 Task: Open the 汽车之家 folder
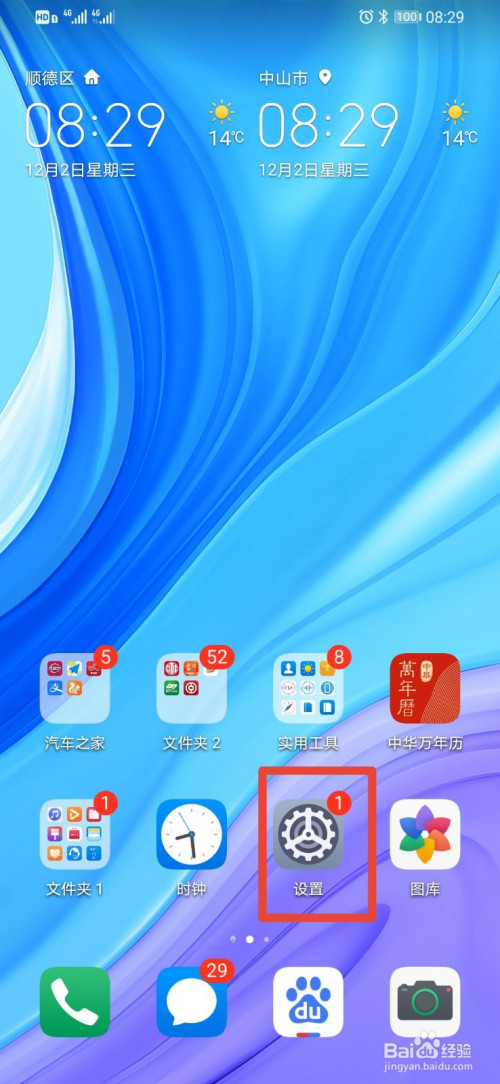point(75,688)
